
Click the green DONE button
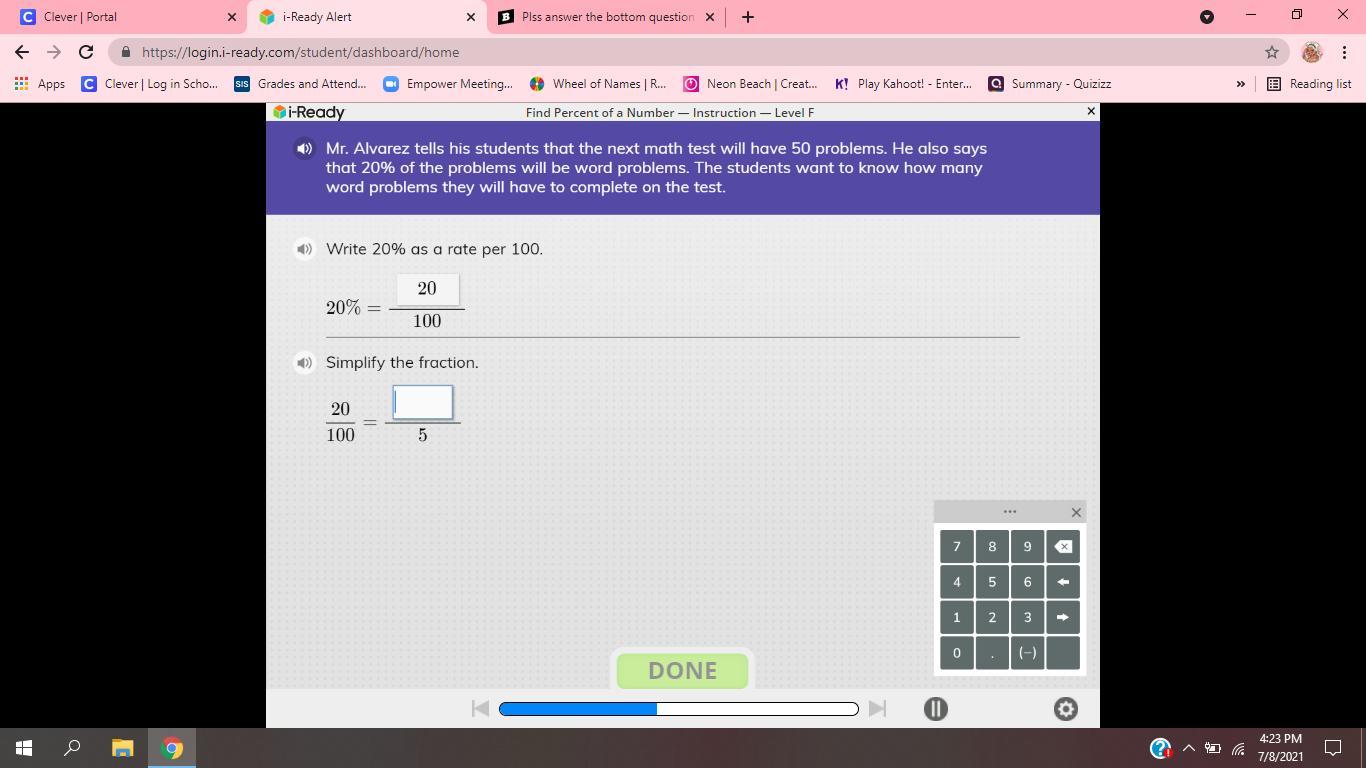click(682, 670)
